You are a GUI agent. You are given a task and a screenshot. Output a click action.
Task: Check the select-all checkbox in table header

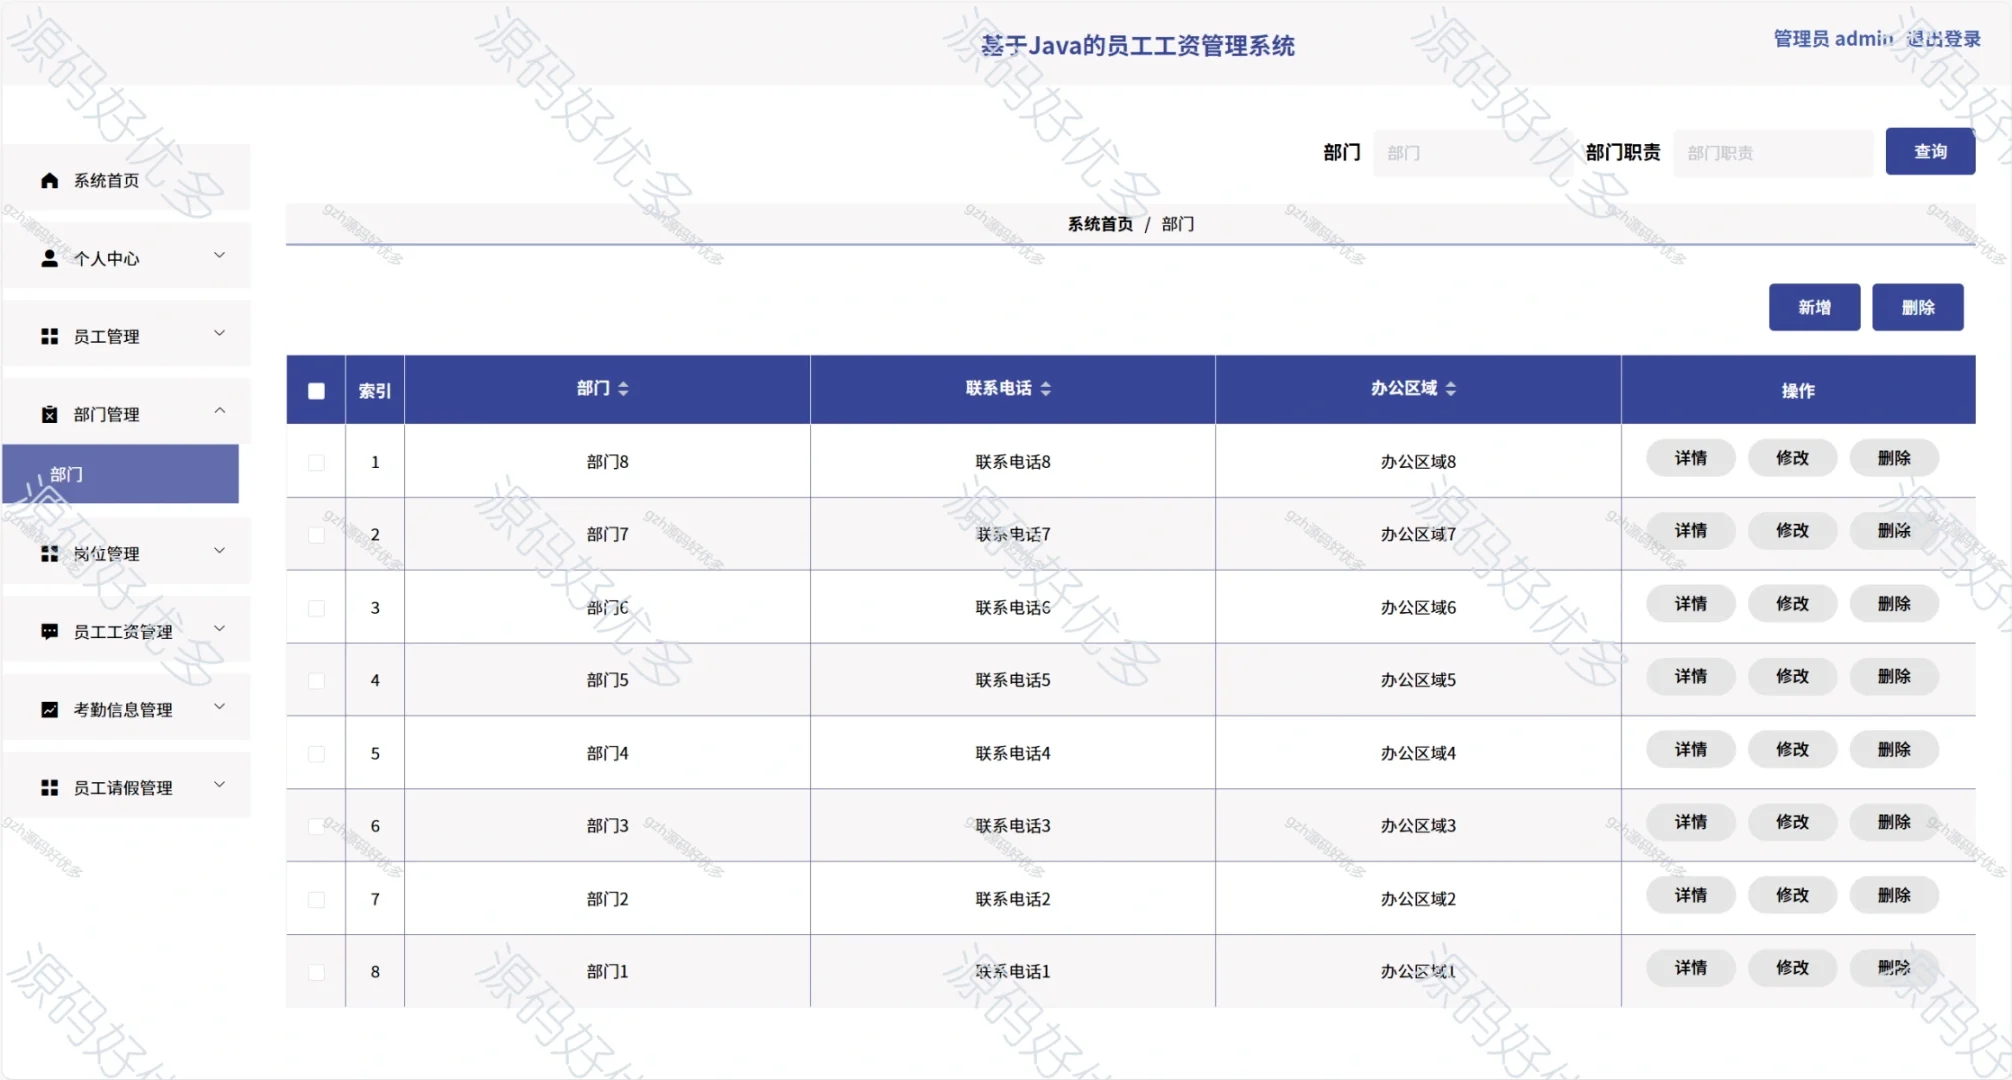315,391
